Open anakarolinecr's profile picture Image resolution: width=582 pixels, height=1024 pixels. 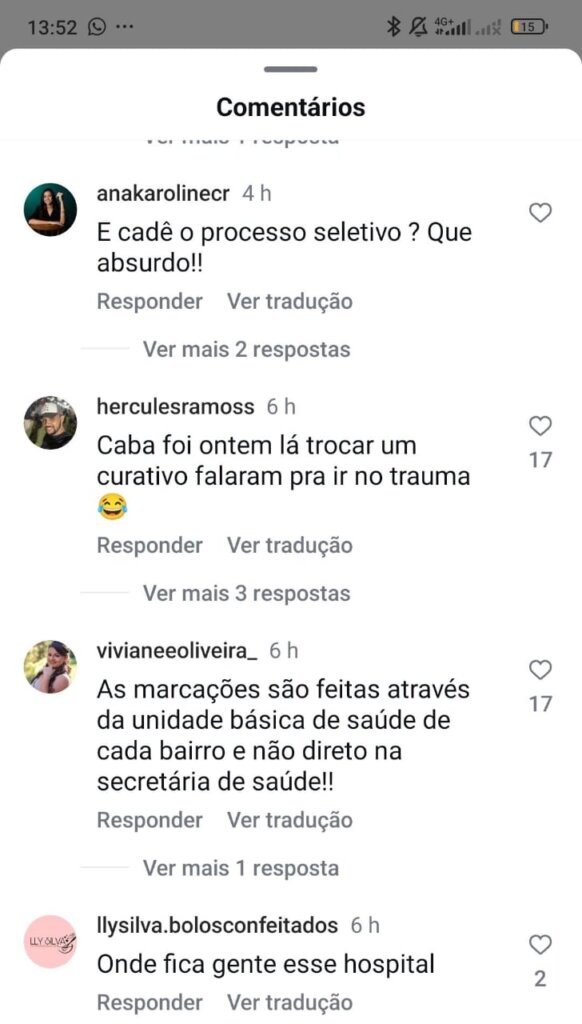coord(50,209)
